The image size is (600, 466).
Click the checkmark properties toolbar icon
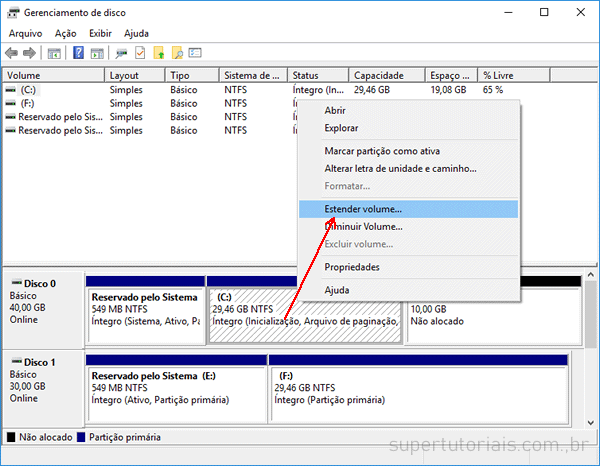[x=140, y=53]
